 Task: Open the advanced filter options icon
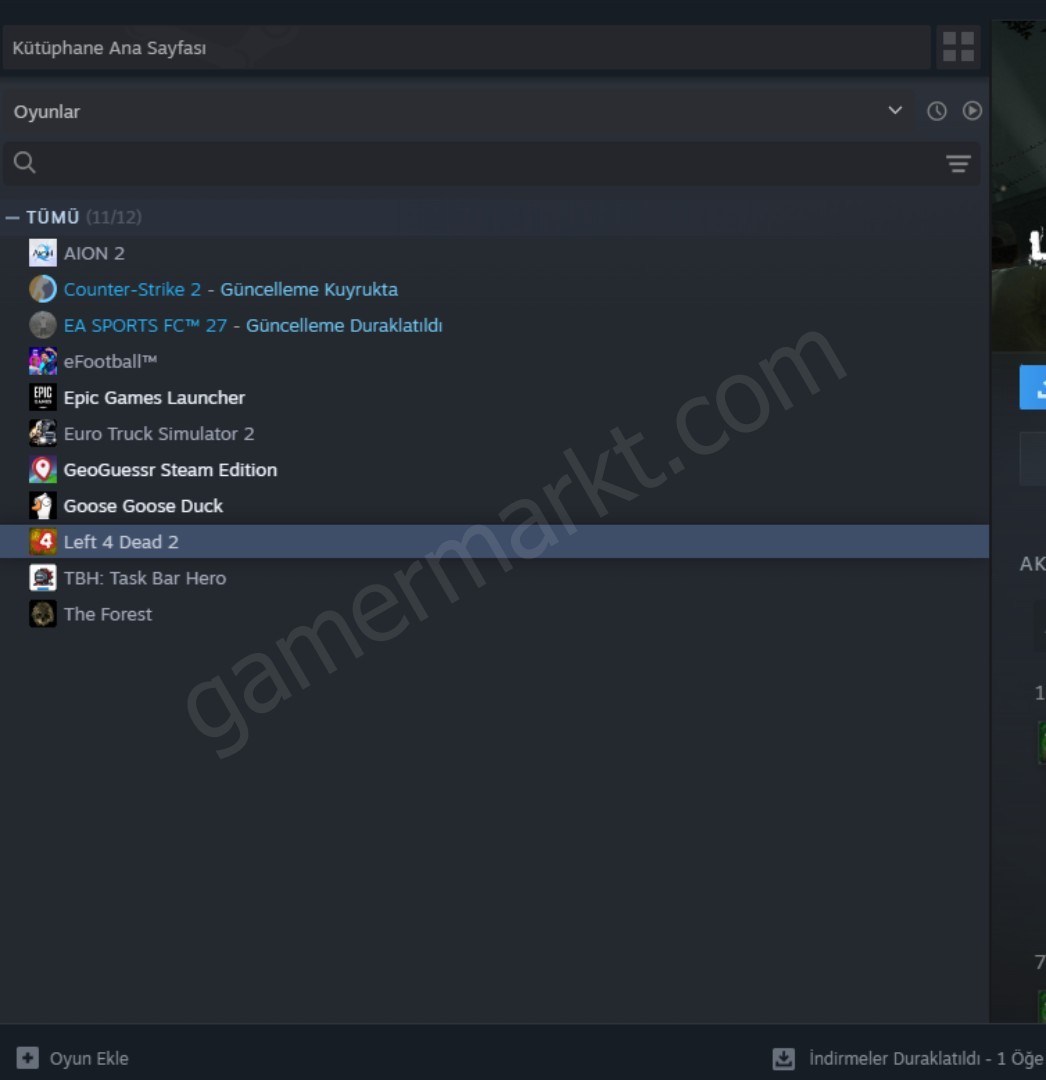click(958, 163)
